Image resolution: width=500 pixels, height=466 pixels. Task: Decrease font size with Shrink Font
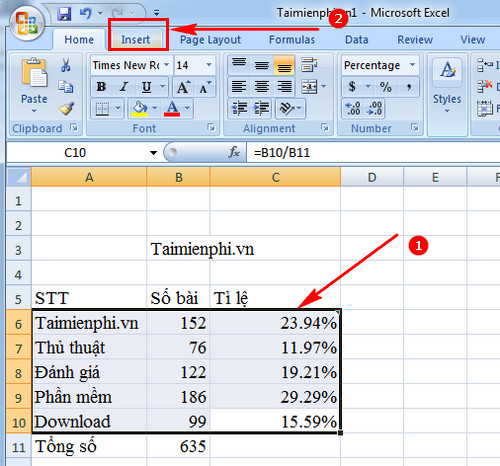pos(205,87)
